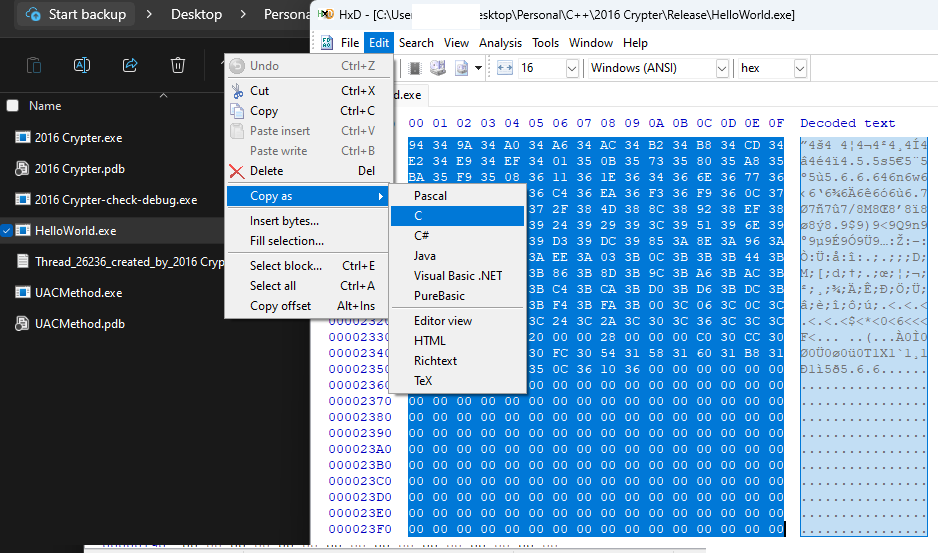Choose Select block... from Edit menu
938x553 pixels.
tap(309, 266)
